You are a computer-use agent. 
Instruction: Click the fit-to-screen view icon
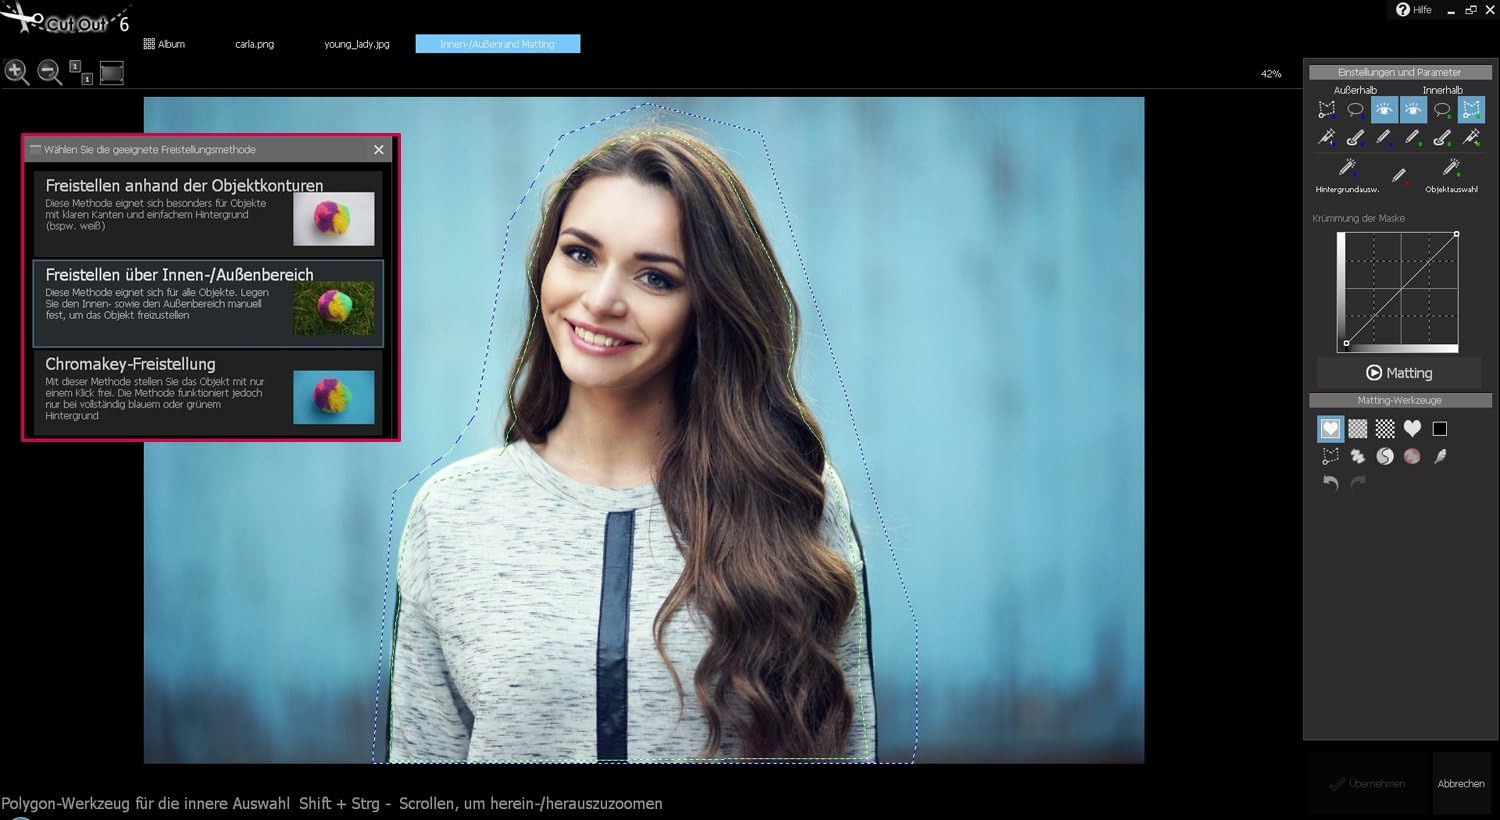click(x=112, y=72)
